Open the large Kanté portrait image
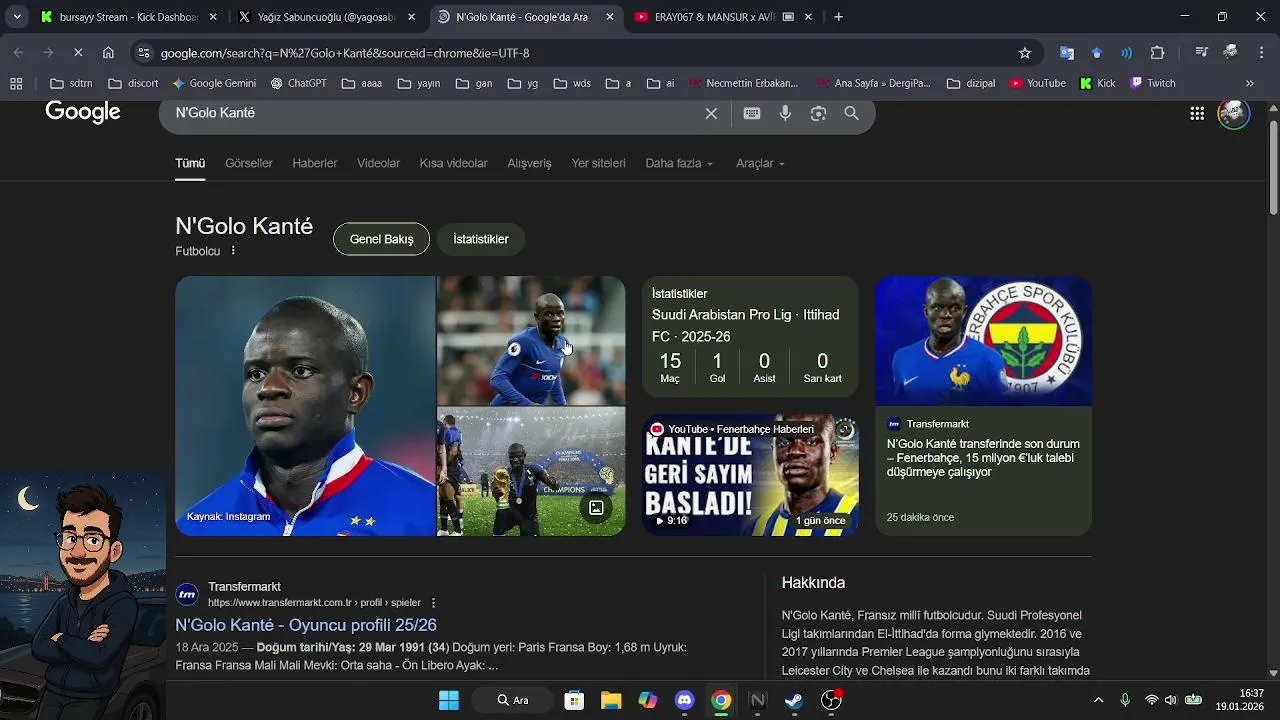This screenshot has width=1280, height=720. click(305, 406)
